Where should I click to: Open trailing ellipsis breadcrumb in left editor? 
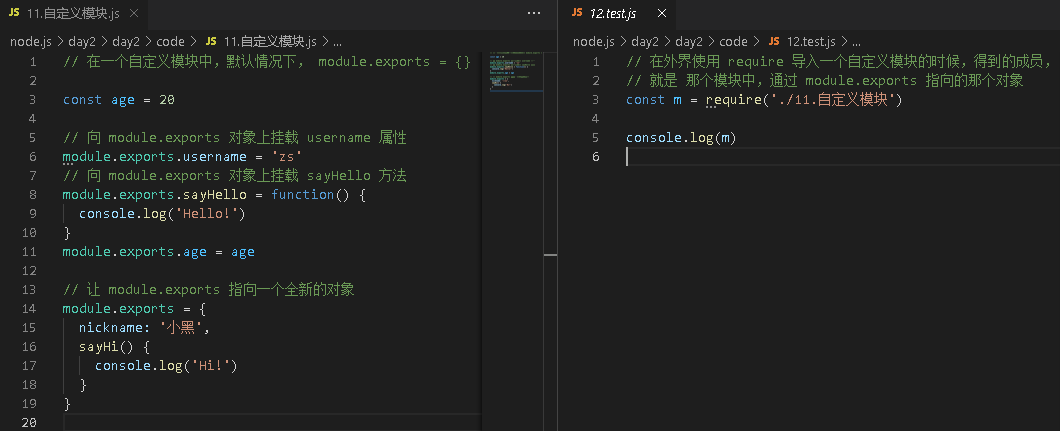337,42
